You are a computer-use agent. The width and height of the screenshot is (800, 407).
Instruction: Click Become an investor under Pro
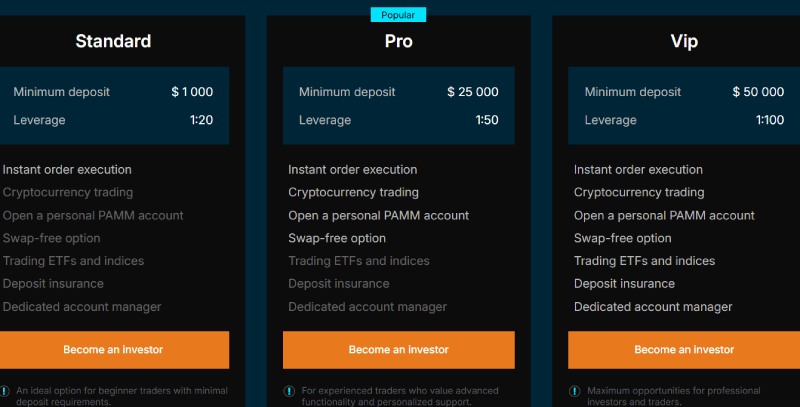(398, 350)
